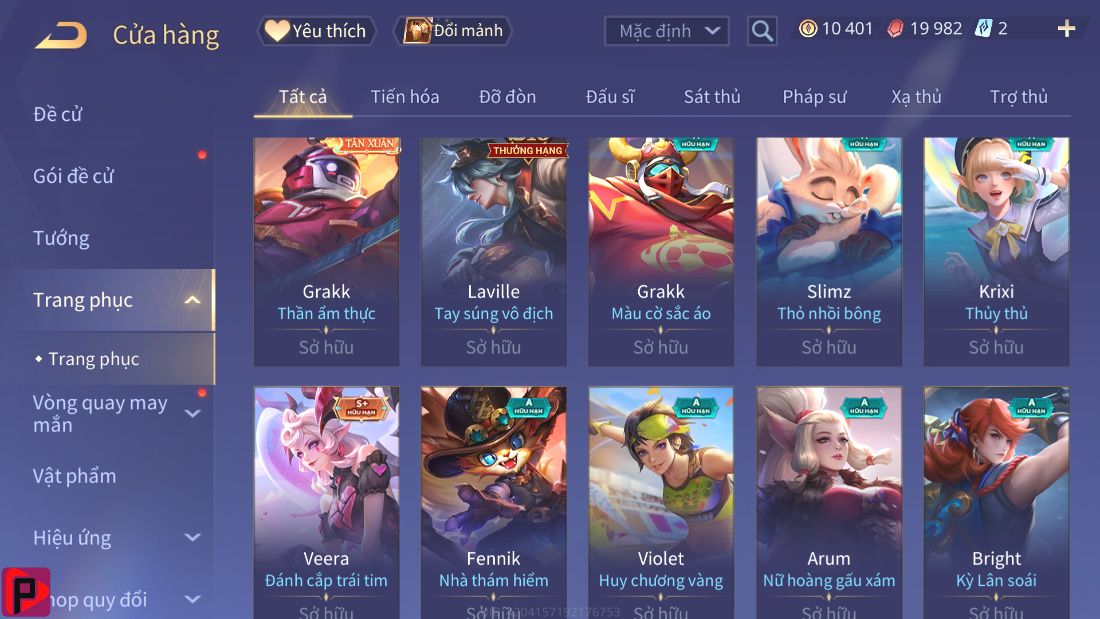The image size is (1100, 619).
Task: Expand Vòng quay may mắn section
Action: [192, 414]
